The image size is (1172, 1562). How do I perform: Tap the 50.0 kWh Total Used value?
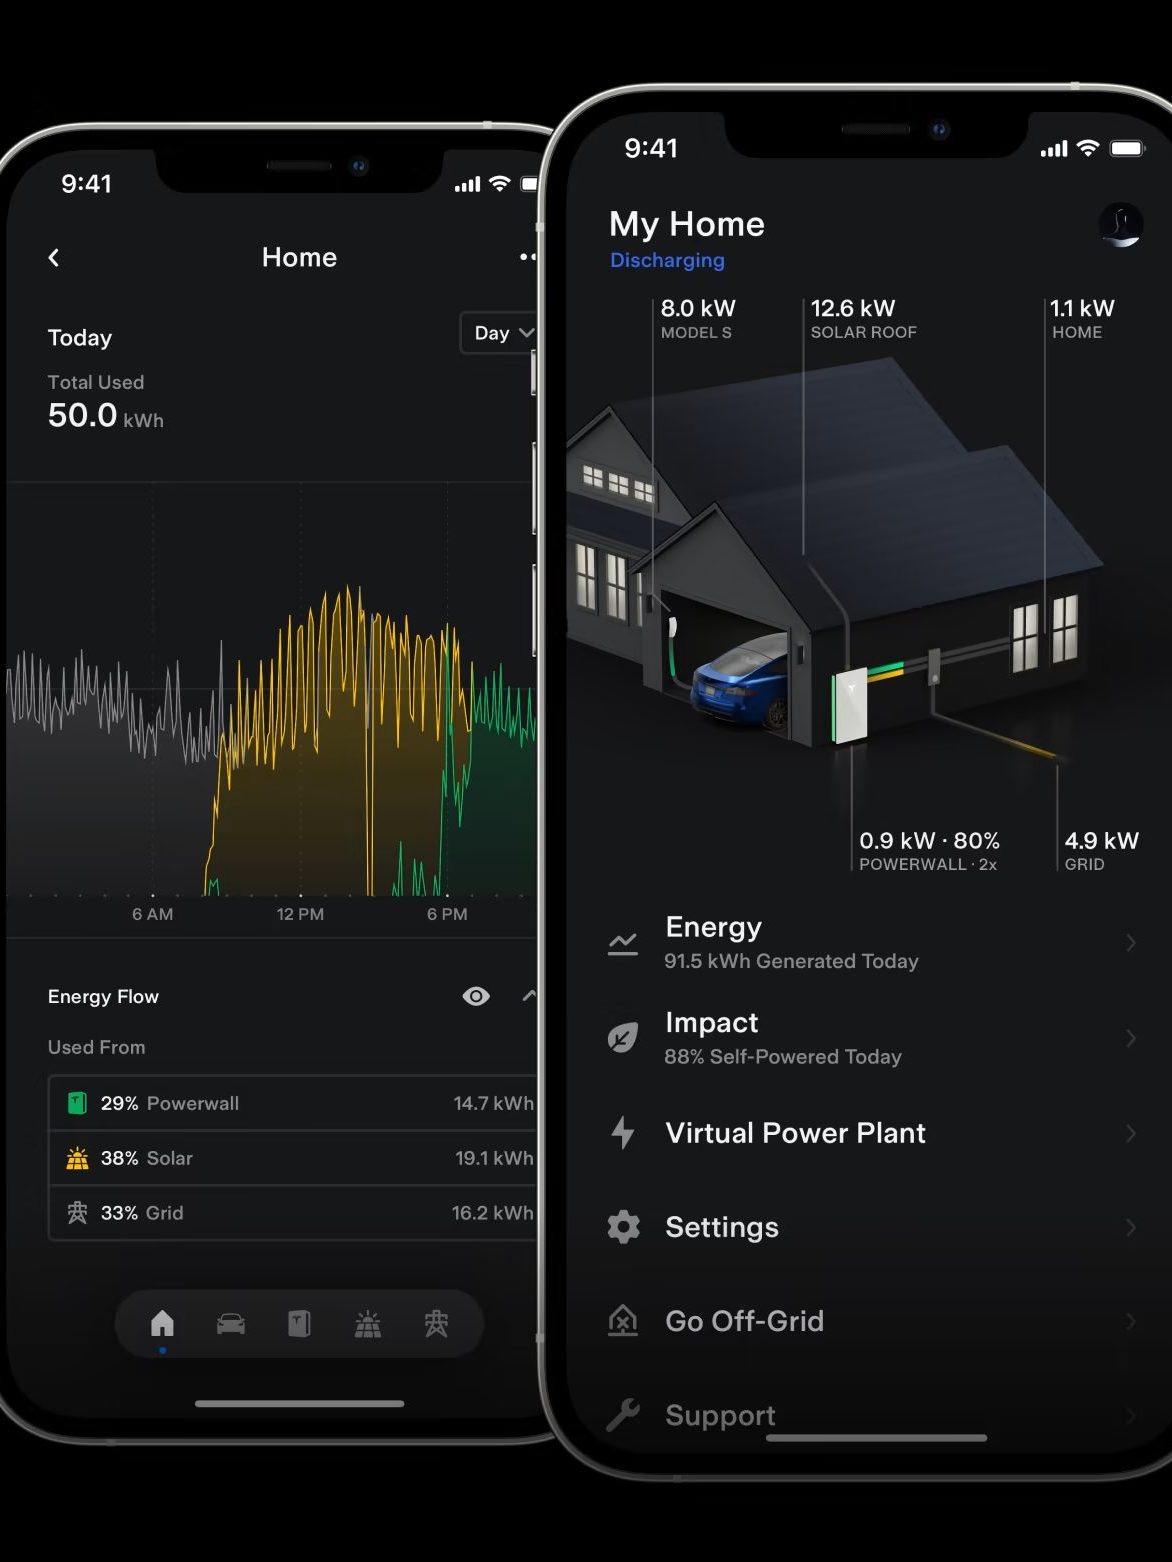click(x=106, y=415)
